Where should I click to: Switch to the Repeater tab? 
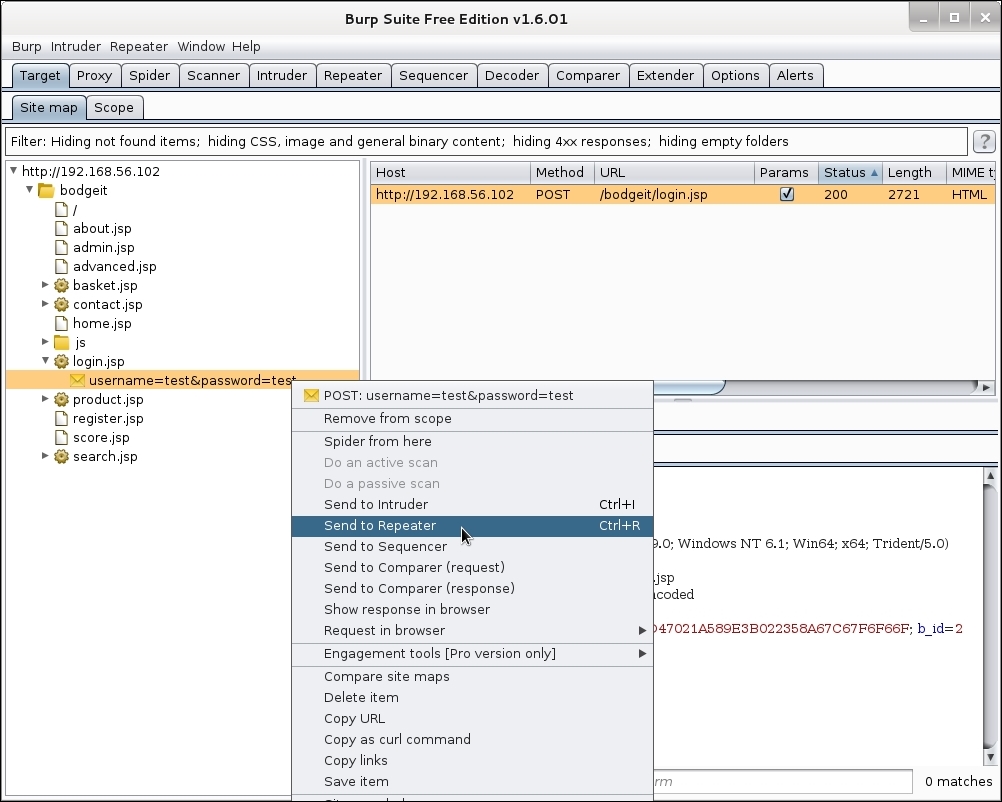(353, 75)
